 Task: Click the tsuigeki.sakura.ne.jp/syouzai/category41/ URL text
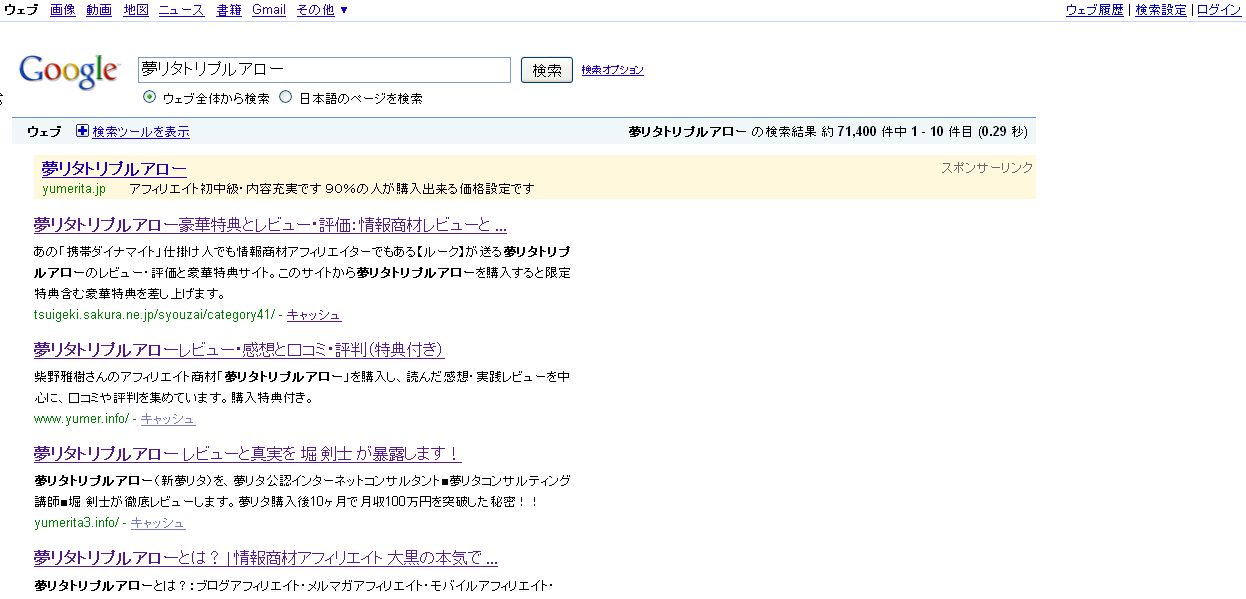coord(154,315)
